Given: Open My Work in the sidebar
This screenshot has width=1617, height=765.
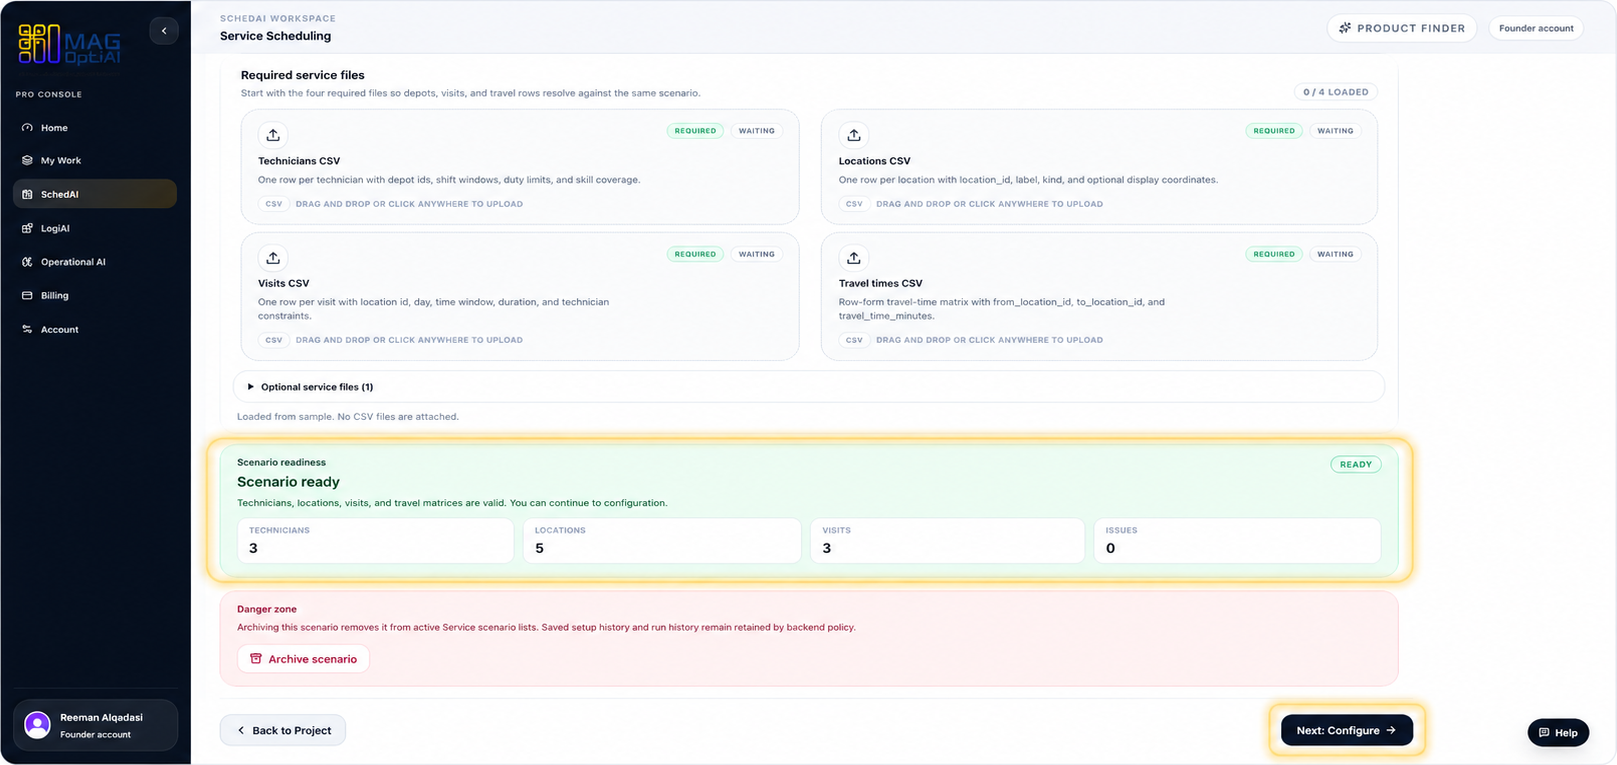Looking at the screenshot, I should (x=95, y=160).
